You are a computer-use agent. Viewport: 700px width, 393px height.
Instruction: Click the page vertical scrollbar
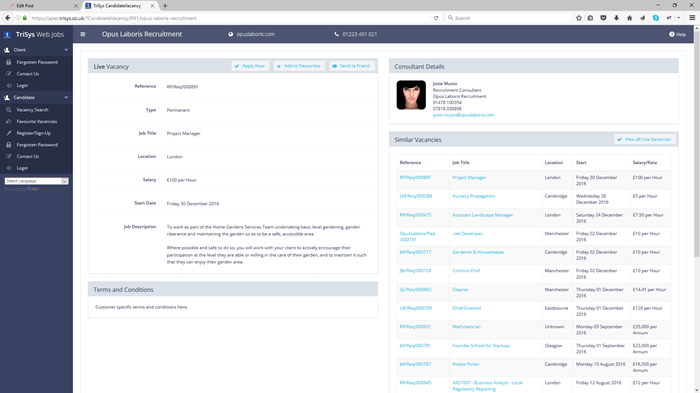697,143
